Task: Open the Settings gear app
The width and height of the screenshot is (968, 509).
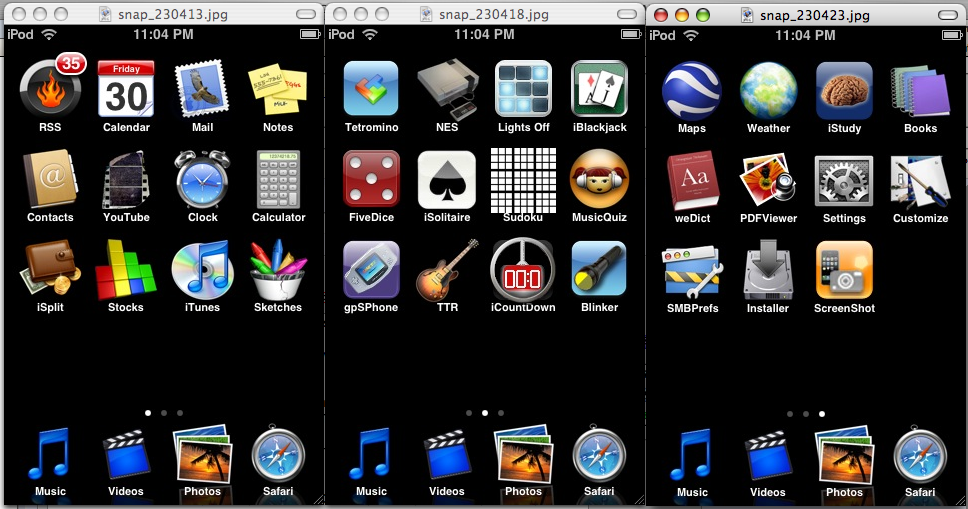Action: [x=844, y=180]
